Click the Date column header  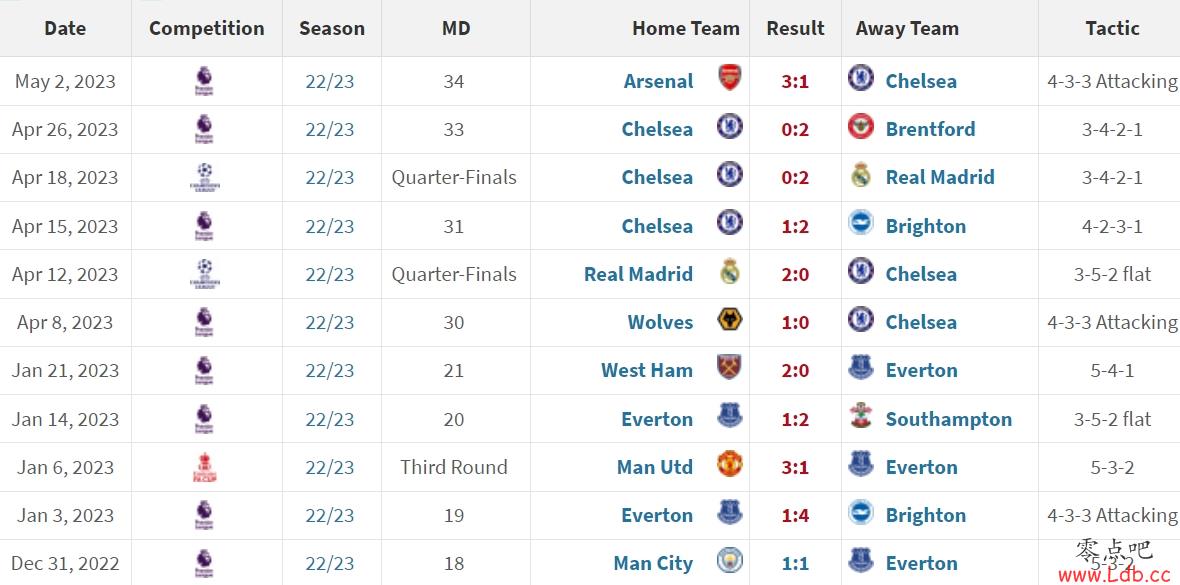[65, 29]
